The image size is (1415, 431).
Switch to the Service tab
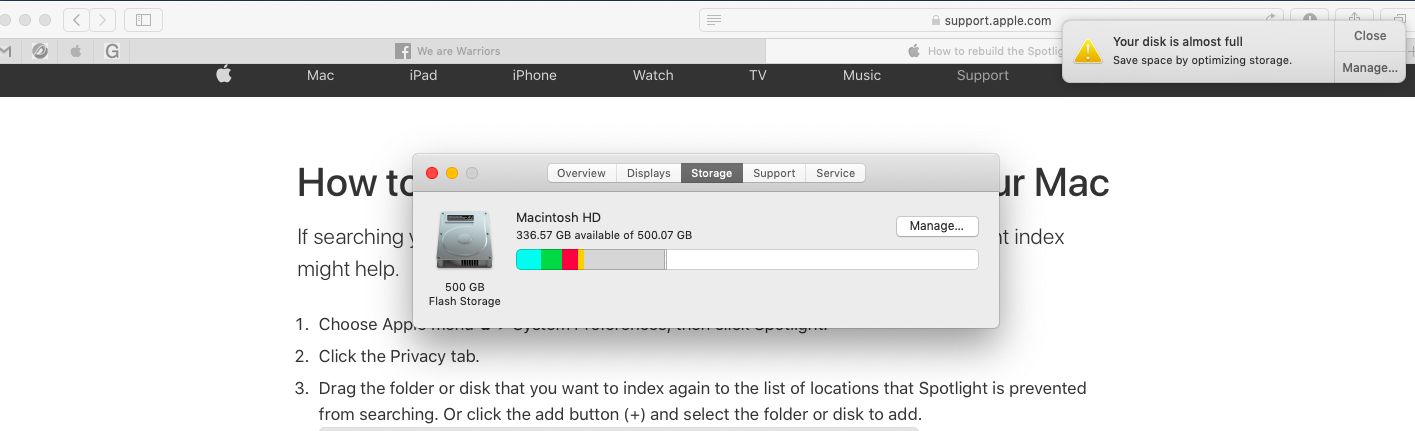[835, 173]
